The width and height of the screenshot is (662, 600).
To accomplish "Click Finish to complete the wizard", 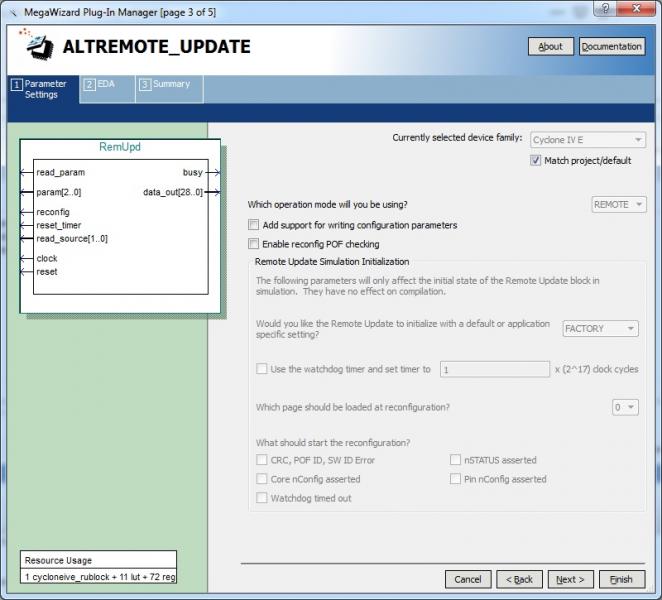I will pyautogui.click(x=621, y=579).
